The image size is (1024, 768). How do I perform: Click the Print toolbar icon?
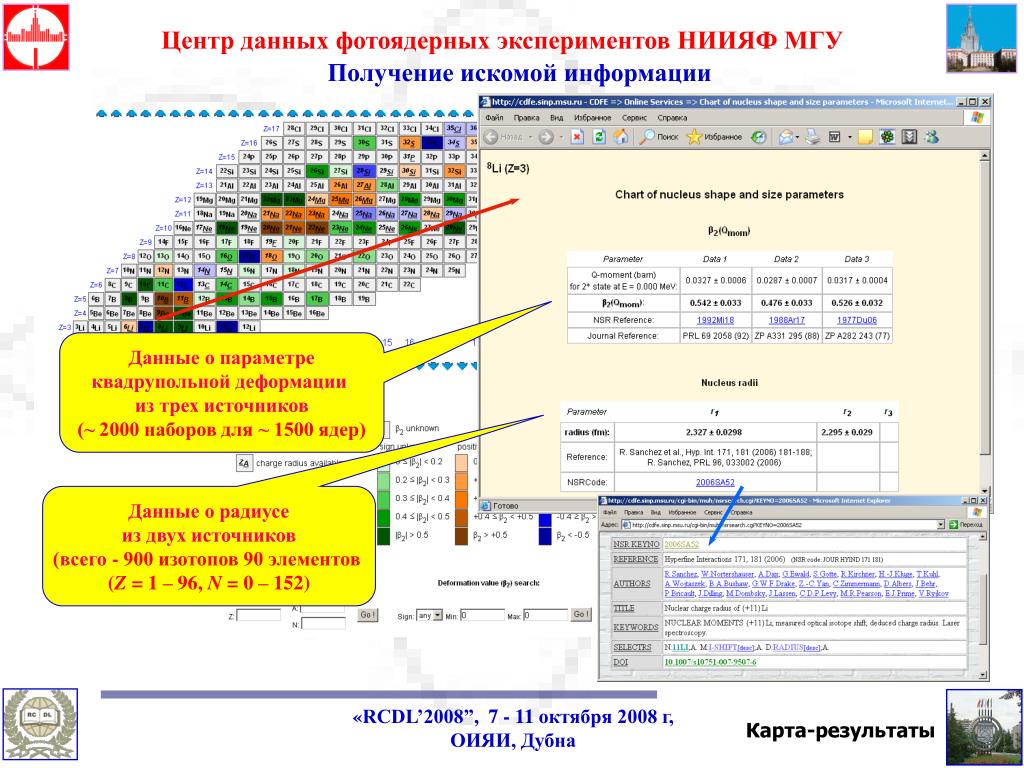(x=812, y=137)
